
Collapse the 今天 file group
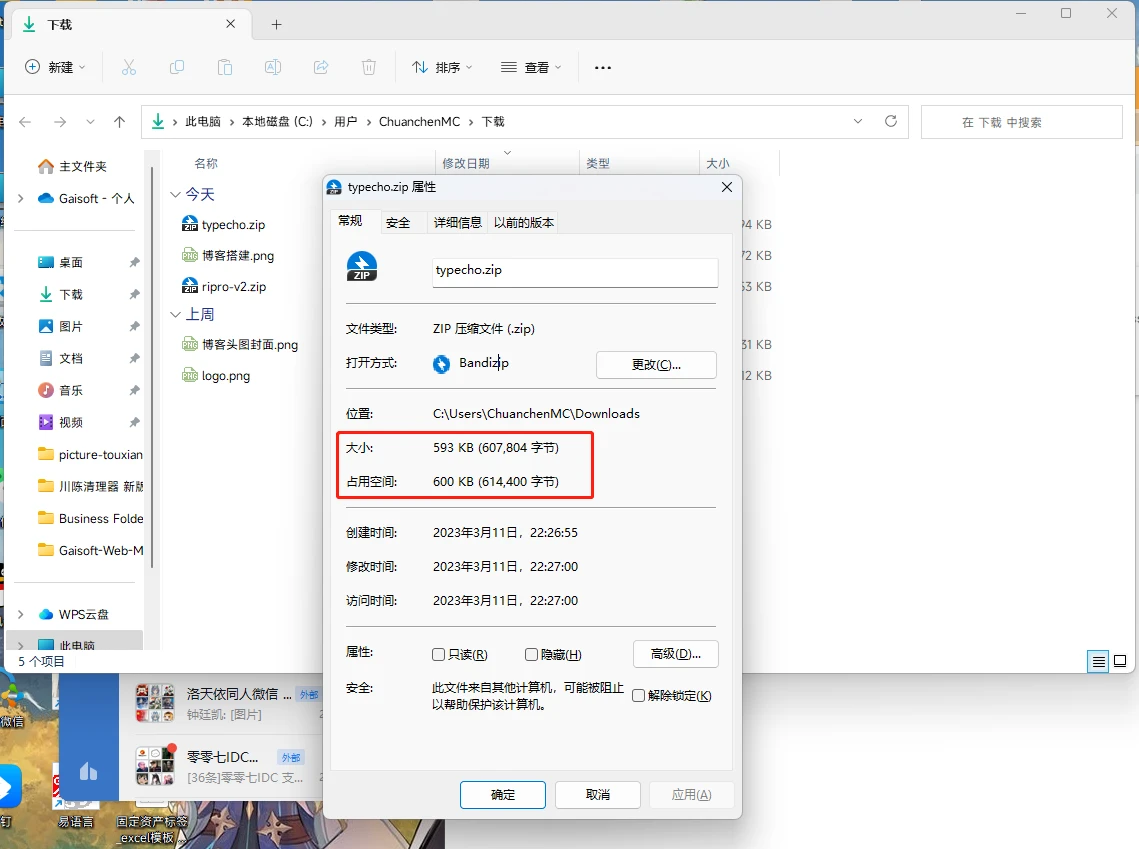(176, 194)
